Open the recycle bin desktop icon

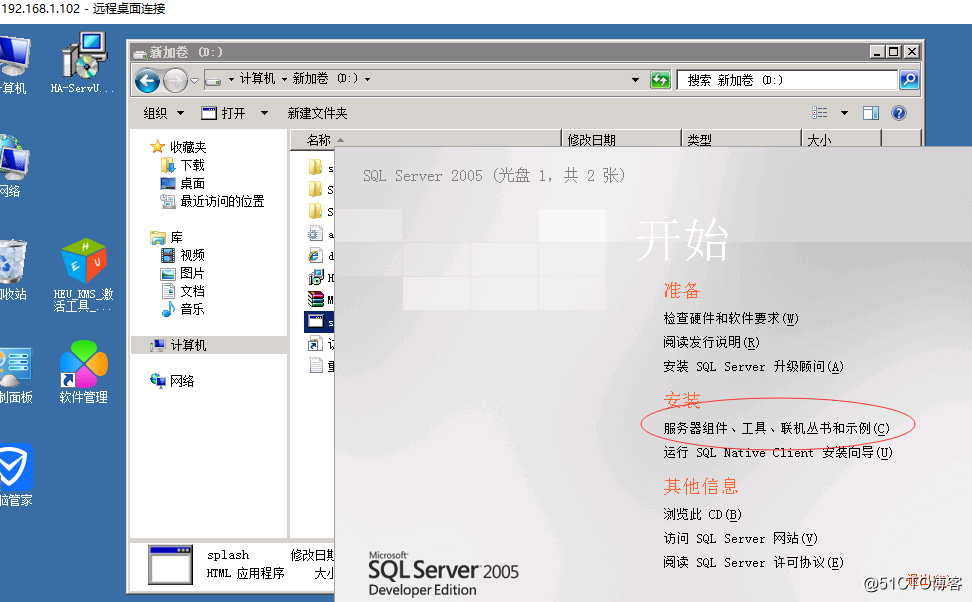tap(12, 270)
